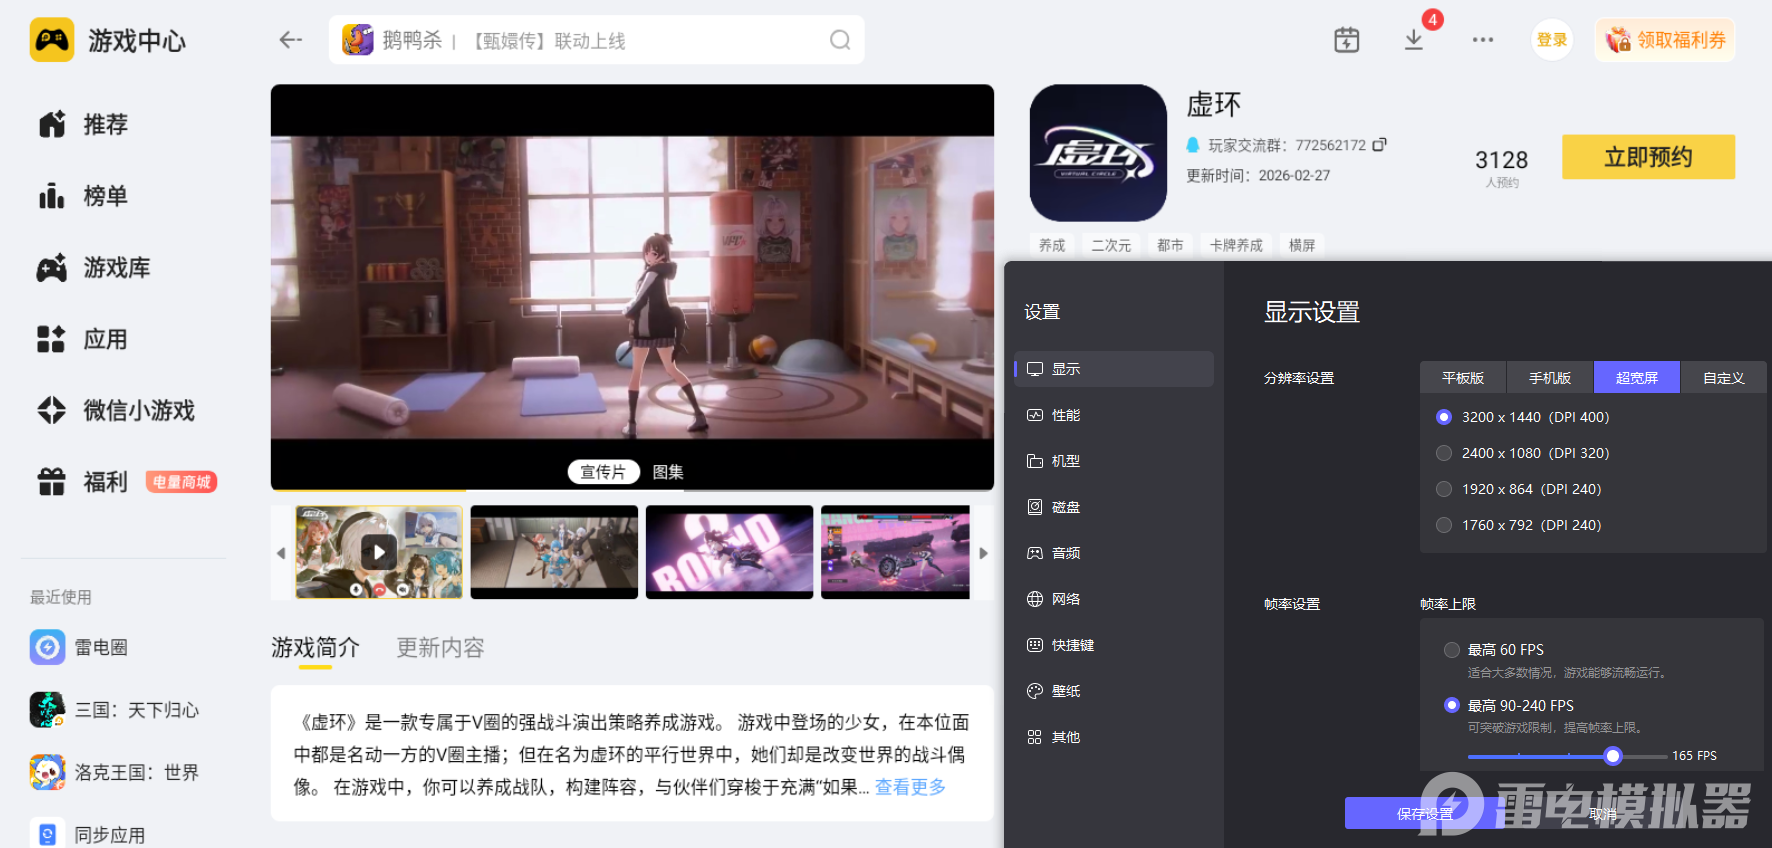Viewport: 1772px width, 848px height.
Task: Click 取消 to cancel settings
Action: tap(1603, 814)
